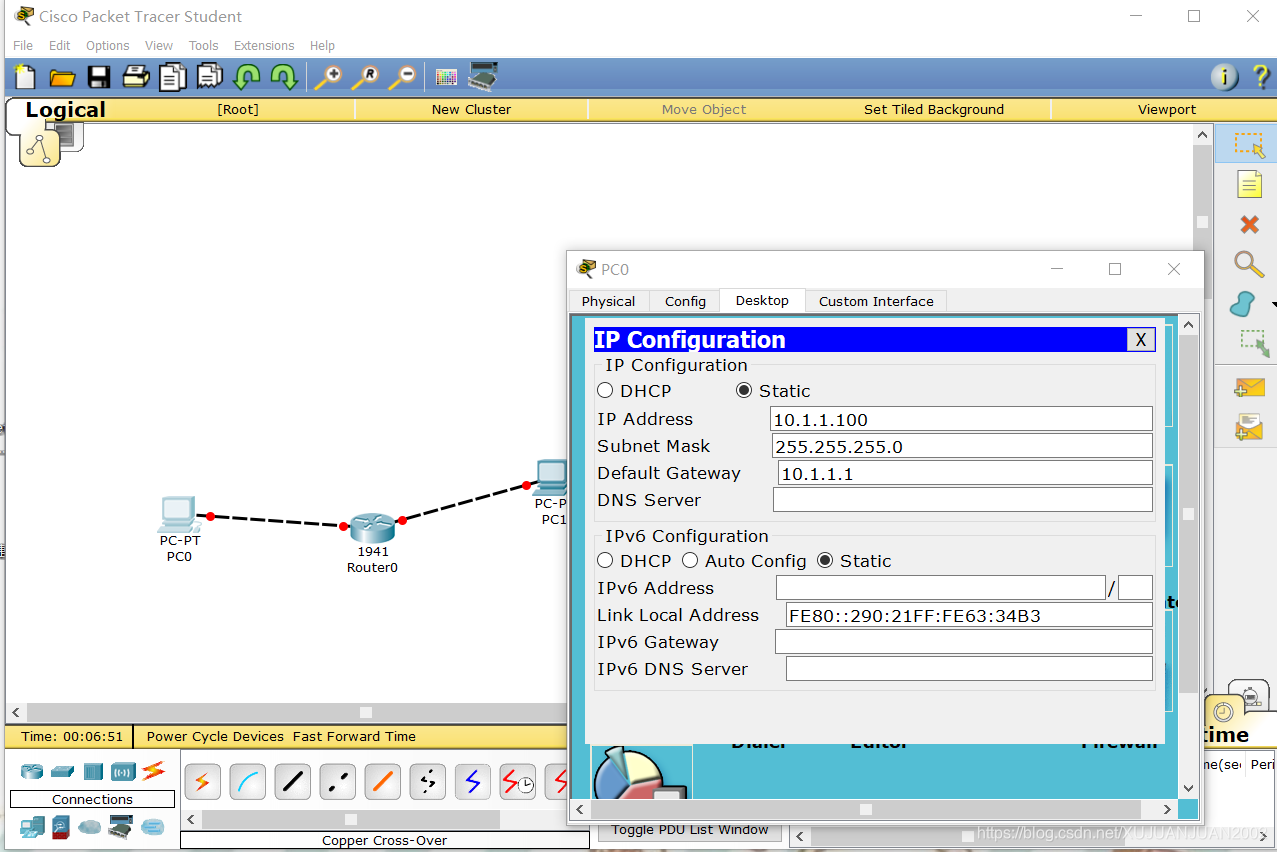Viewport: 1277px width, 852px height.
Task: Switch to the Physical tab in PC0
Action: pos(608,301)
